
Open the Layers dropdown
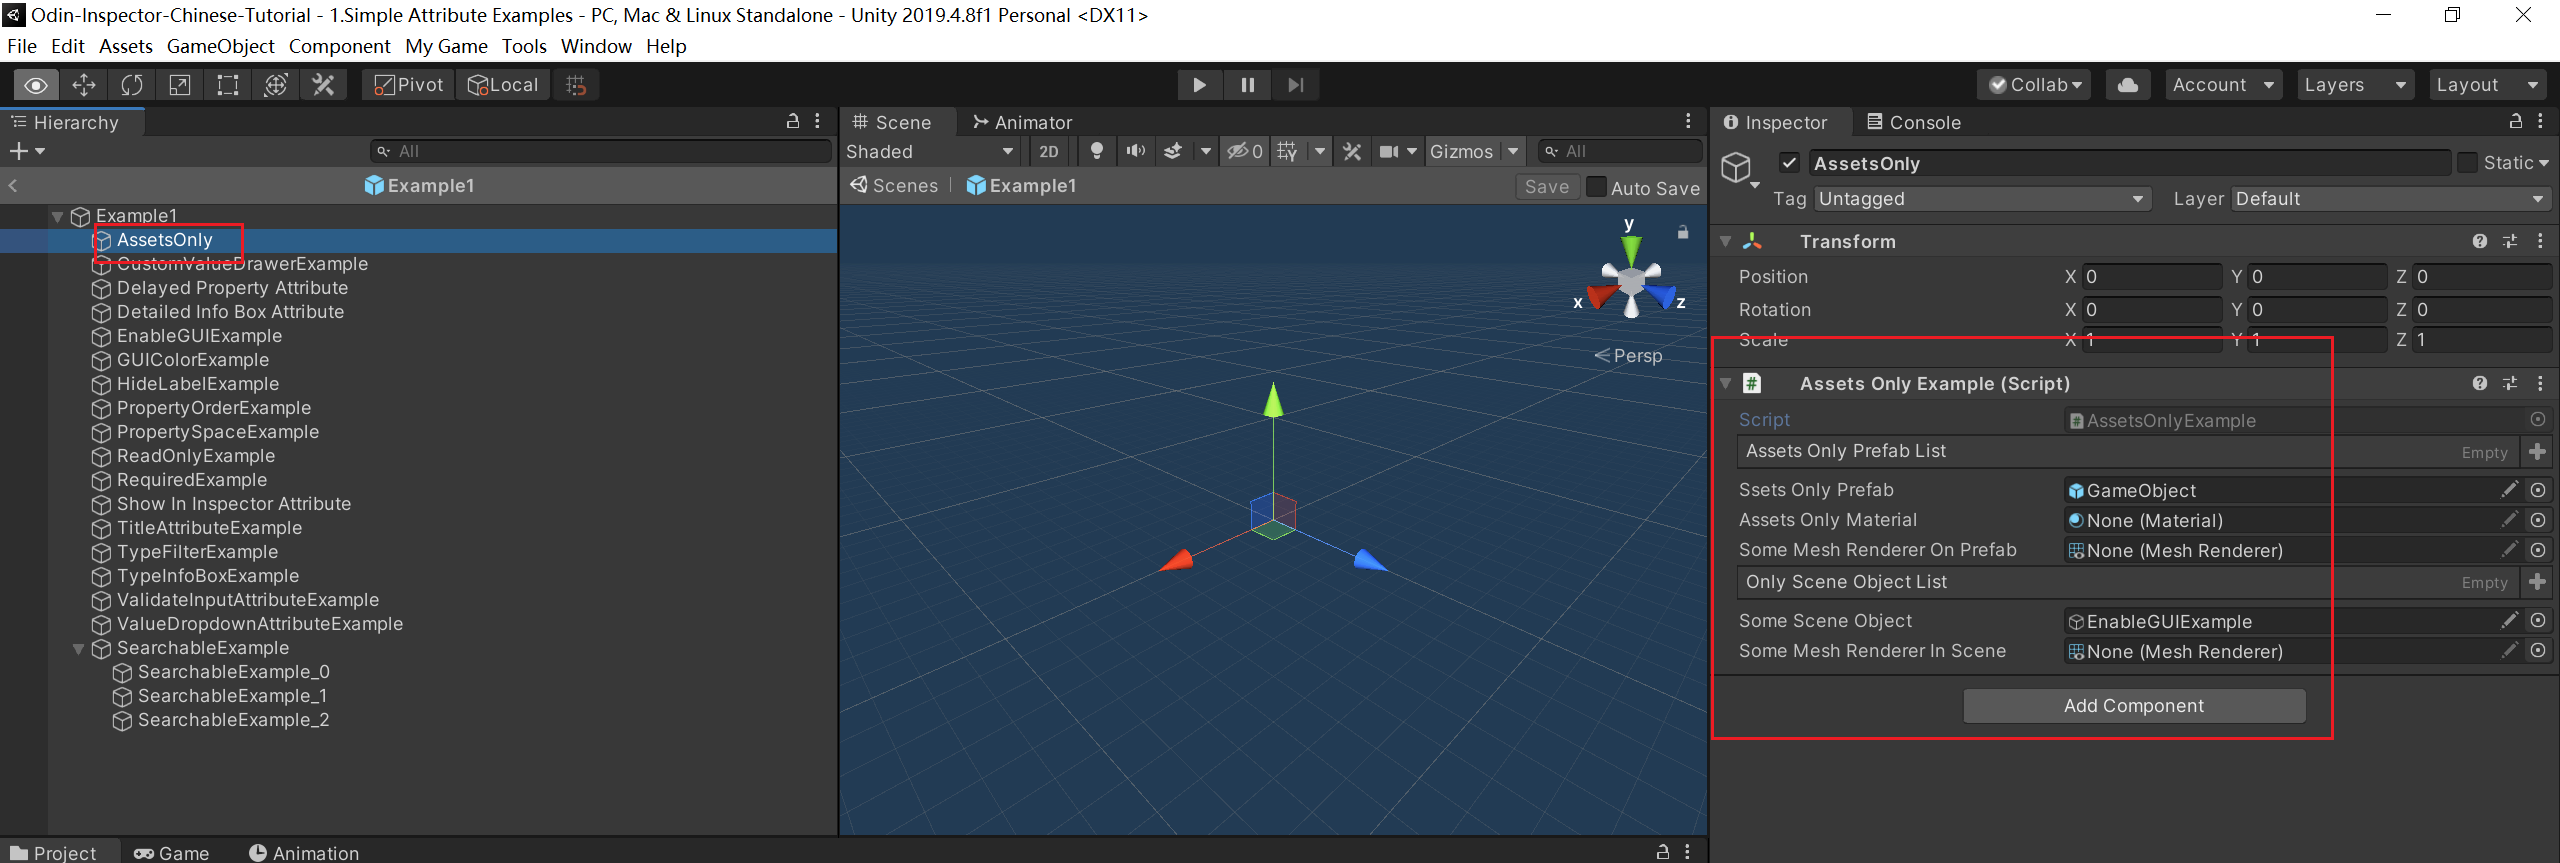coord(2355,85)
